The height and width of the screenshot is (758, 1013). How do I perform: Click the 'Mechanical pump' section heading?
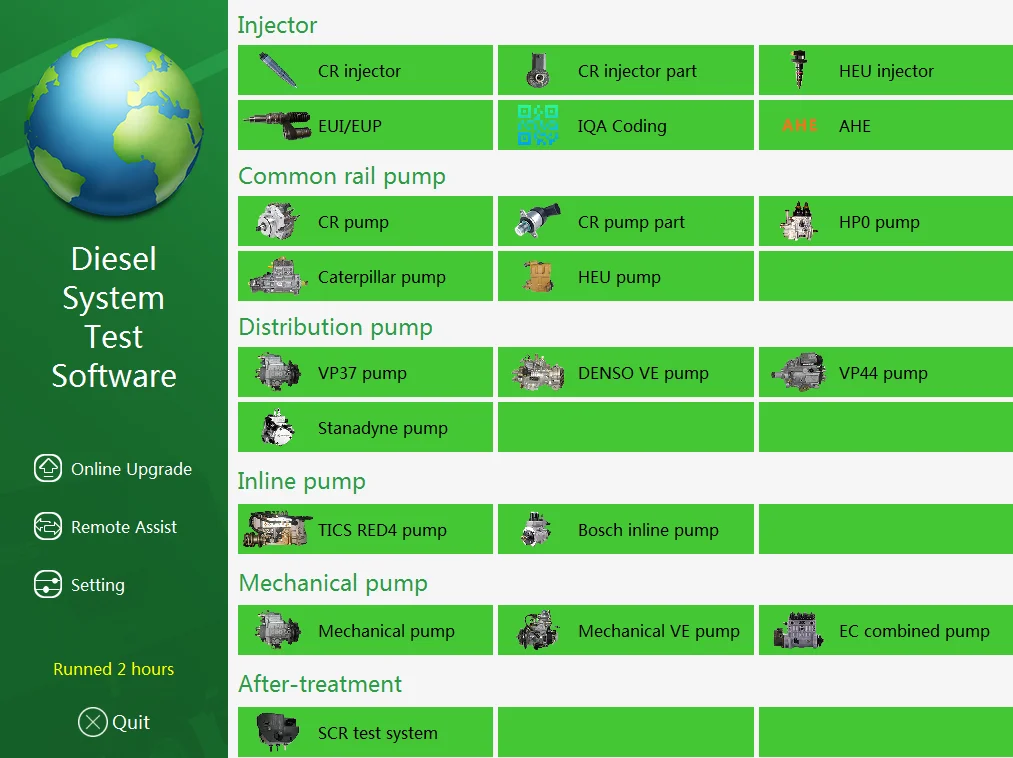coord(333,583)
